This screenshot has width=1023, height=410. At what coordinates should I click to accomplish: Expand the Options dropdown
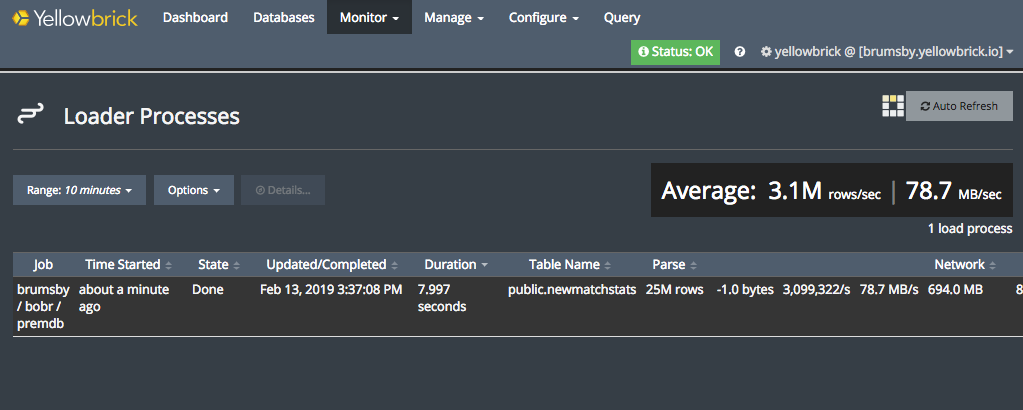193,190
